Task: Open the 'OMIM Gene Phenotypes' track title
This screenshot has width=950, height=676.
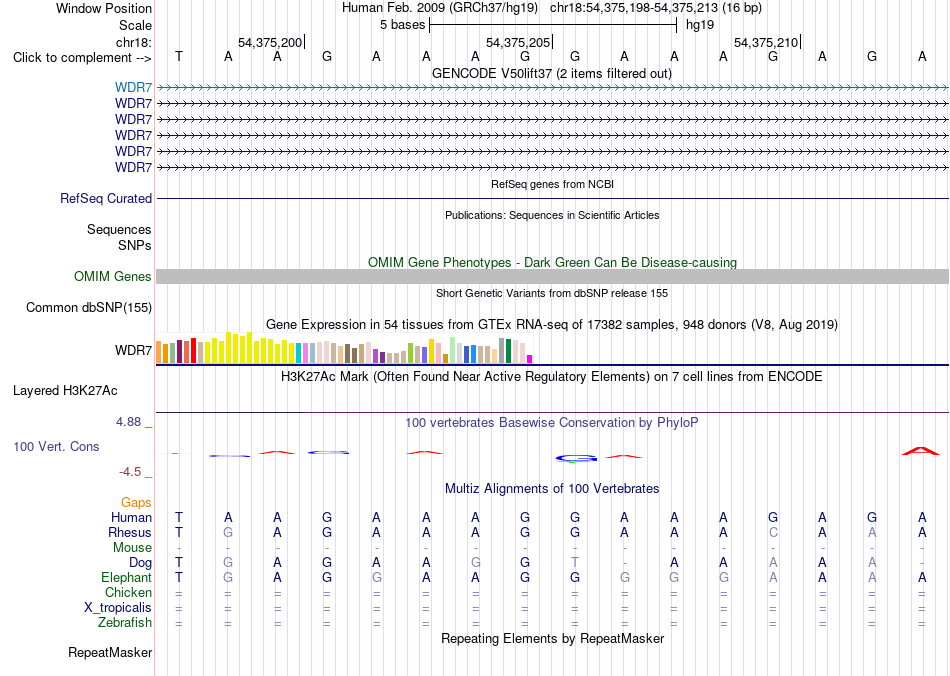Action: [x=552, y=262]
